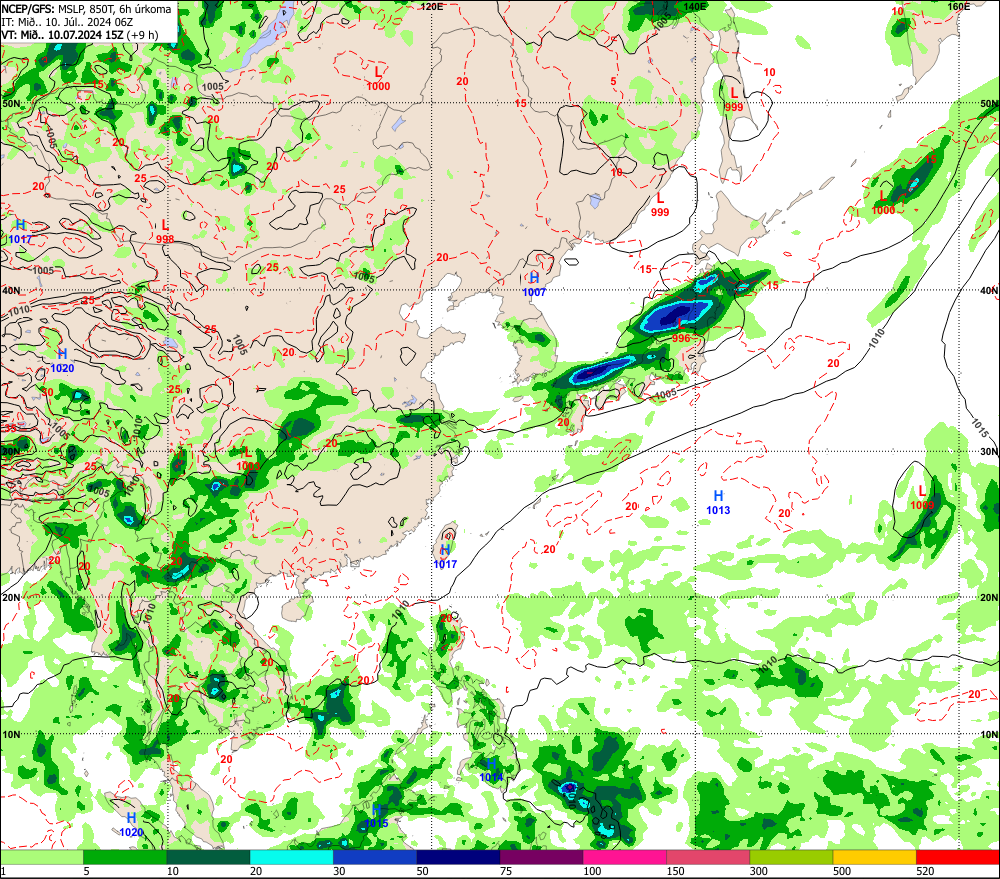Click the '160E' longitude label

(959, 6)
